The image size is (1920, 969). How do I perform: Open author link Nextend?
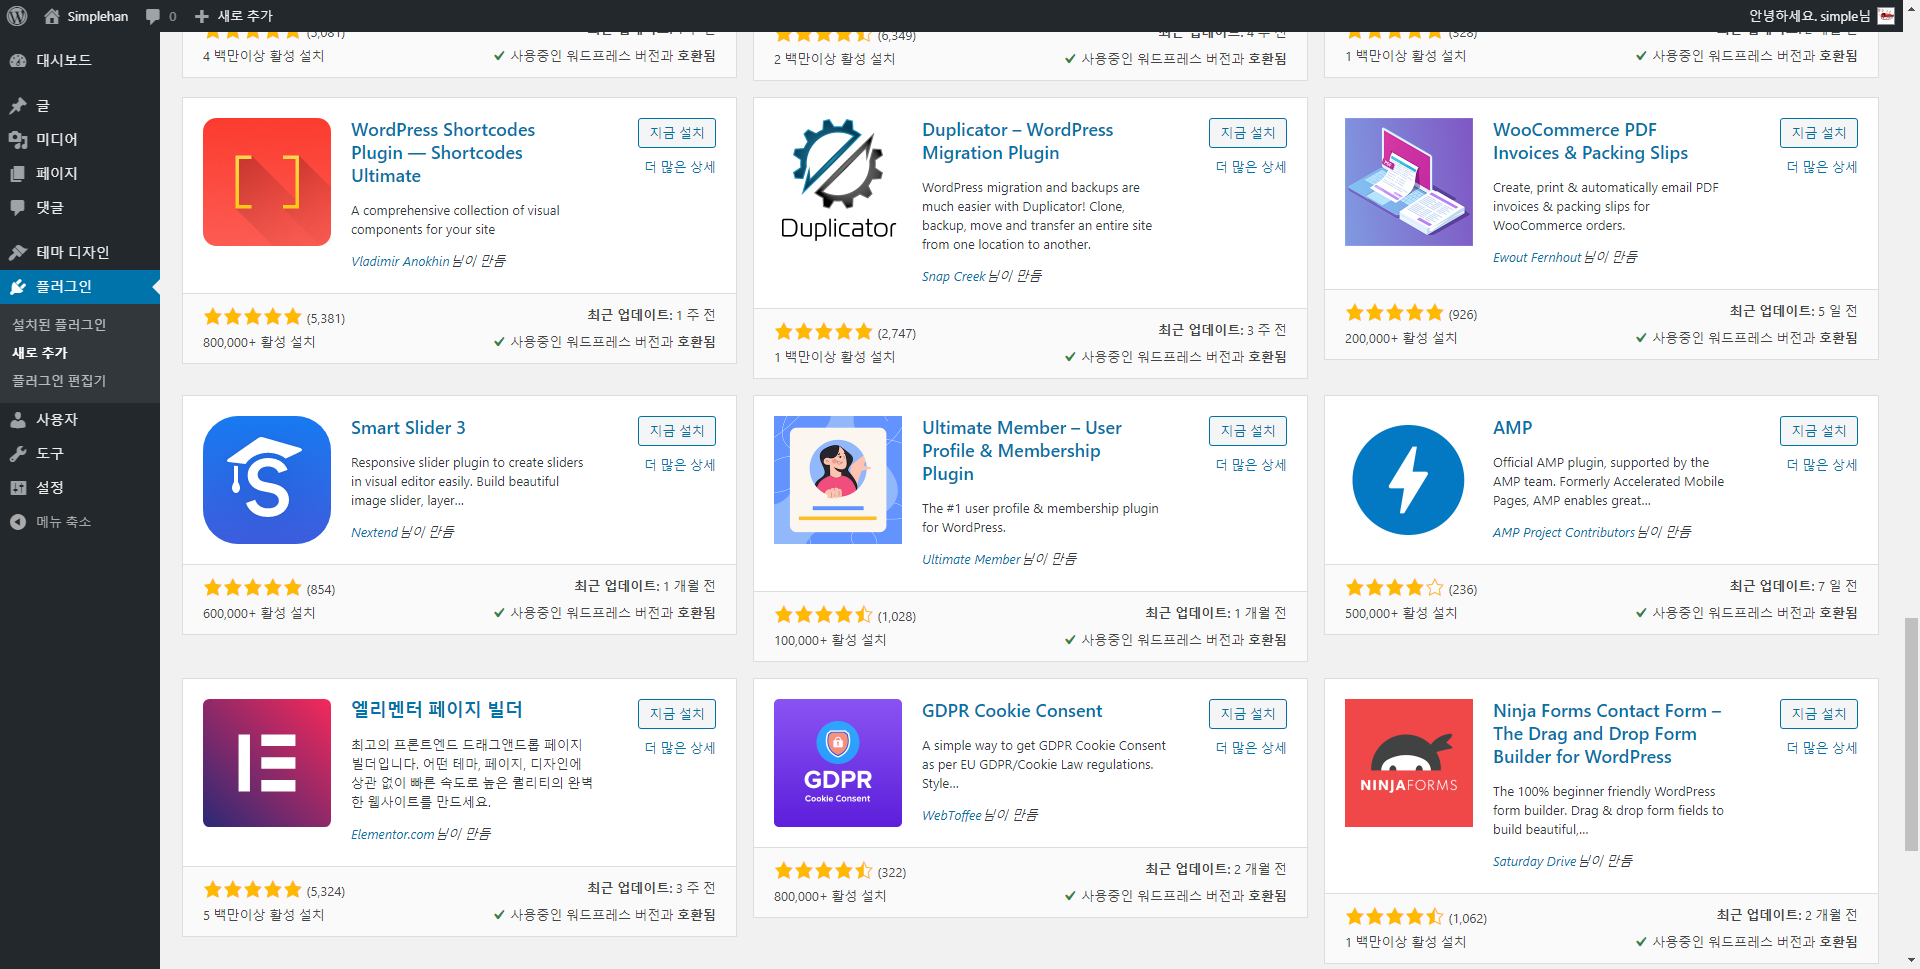point(374,532)
